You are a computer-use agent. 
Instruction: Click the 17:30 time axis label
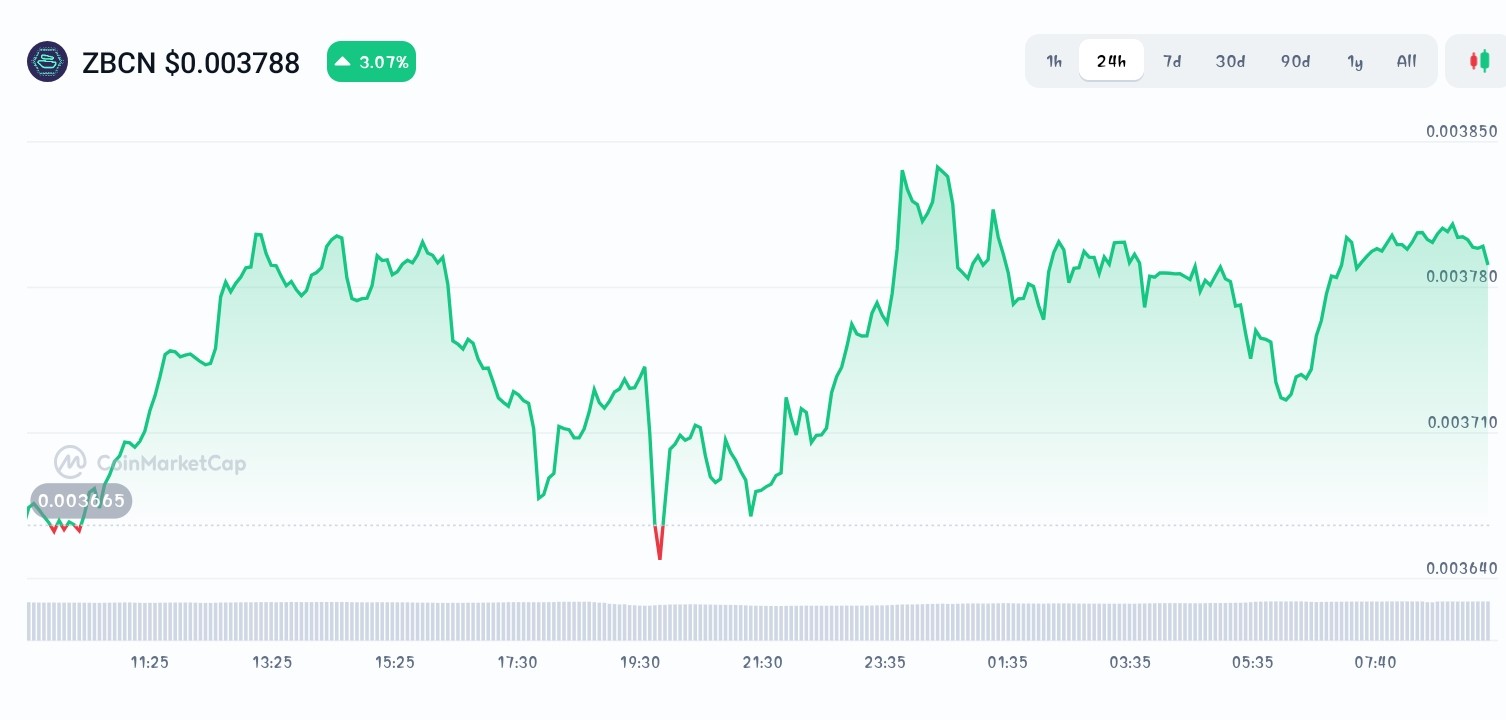pos(518,662)
